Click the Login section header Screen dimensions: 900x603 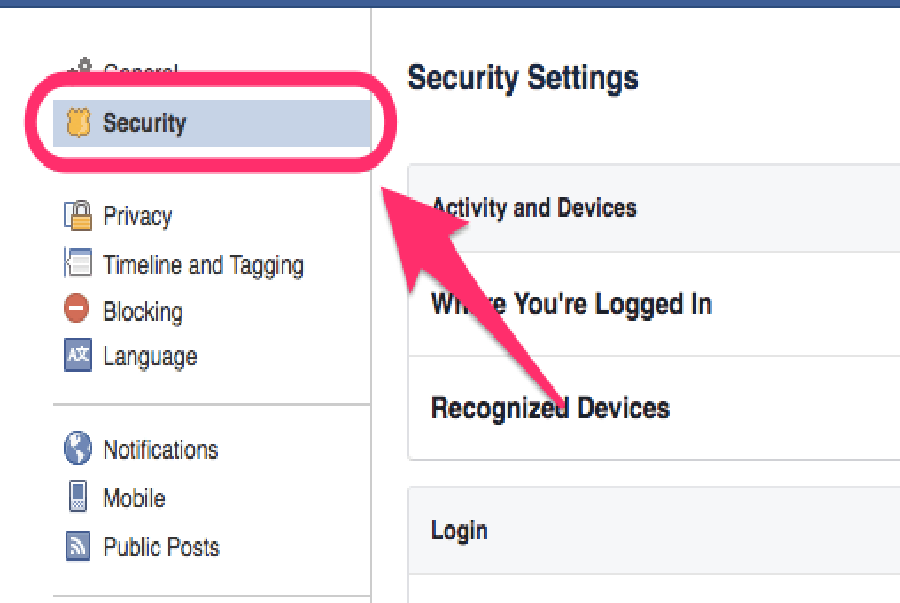tap(459, 530)
